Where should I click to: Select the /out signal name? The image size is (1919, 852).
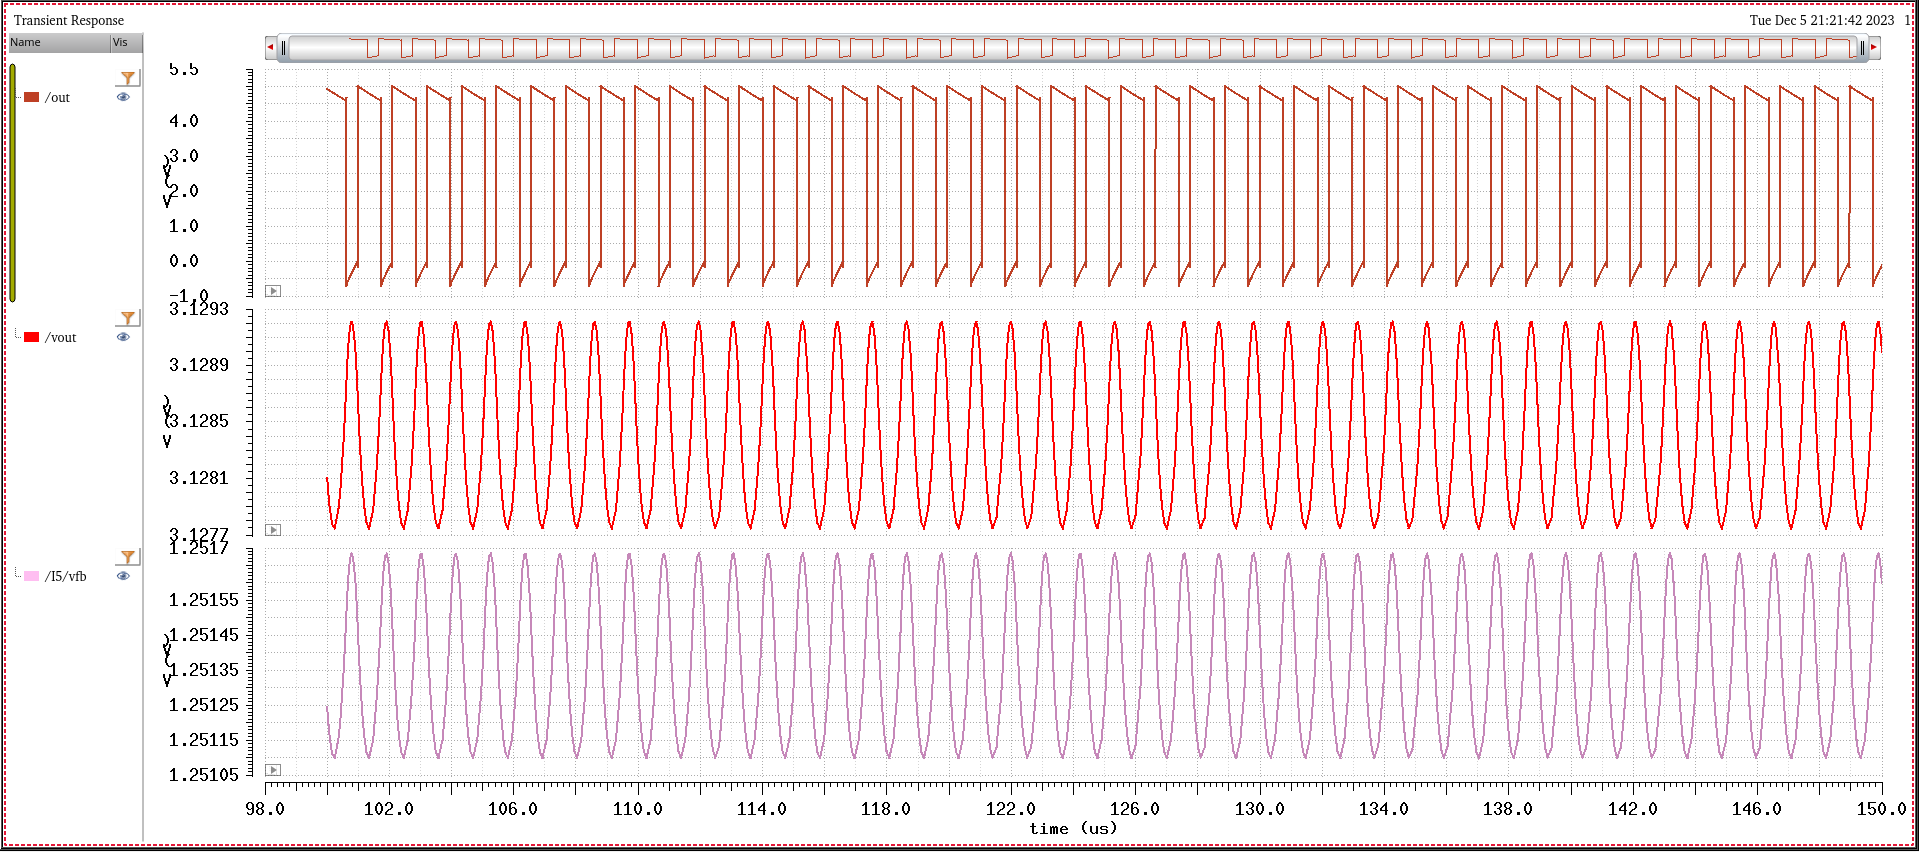[x=57, y=98]
